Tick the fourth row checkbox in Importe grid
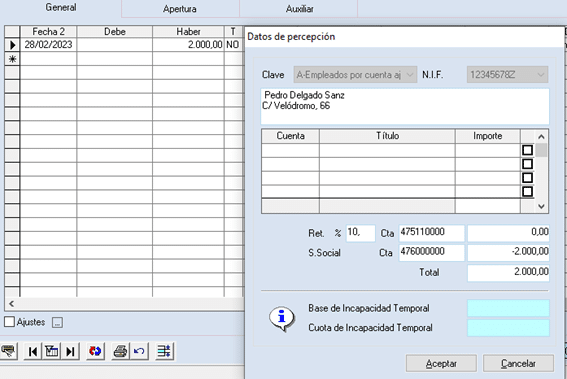Screen dimensions: 567x379 (528, 191)
